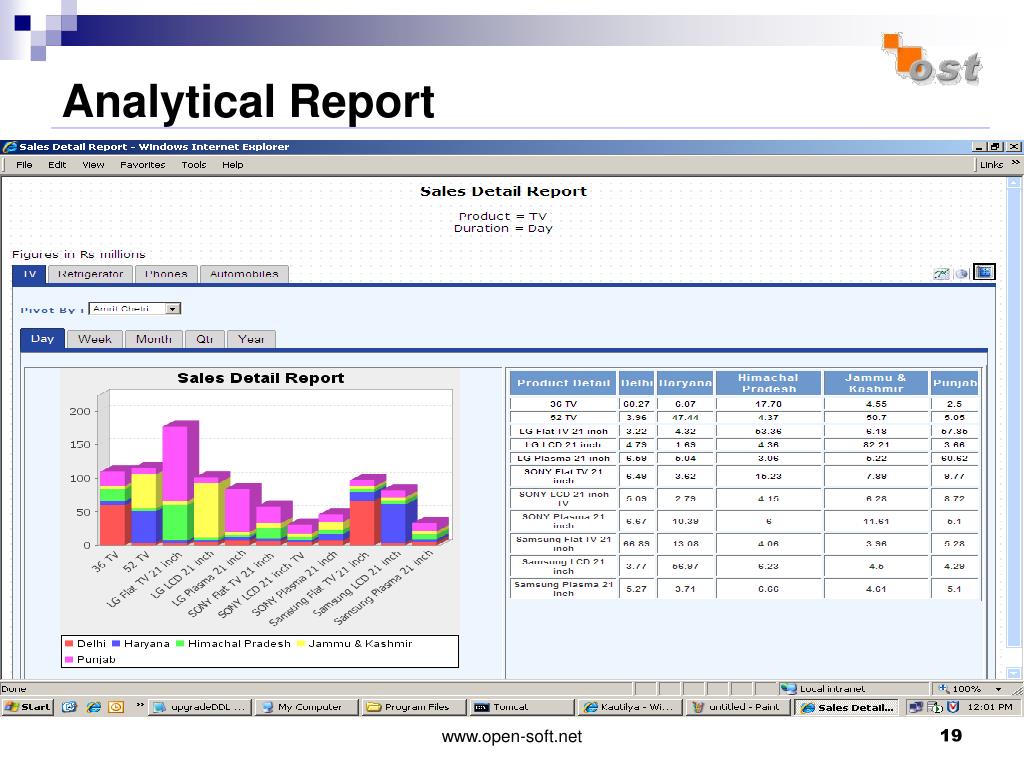This screenshot has width=1024, height=768.
Task: Click the Product Detail column header
Action: point(563,383)
